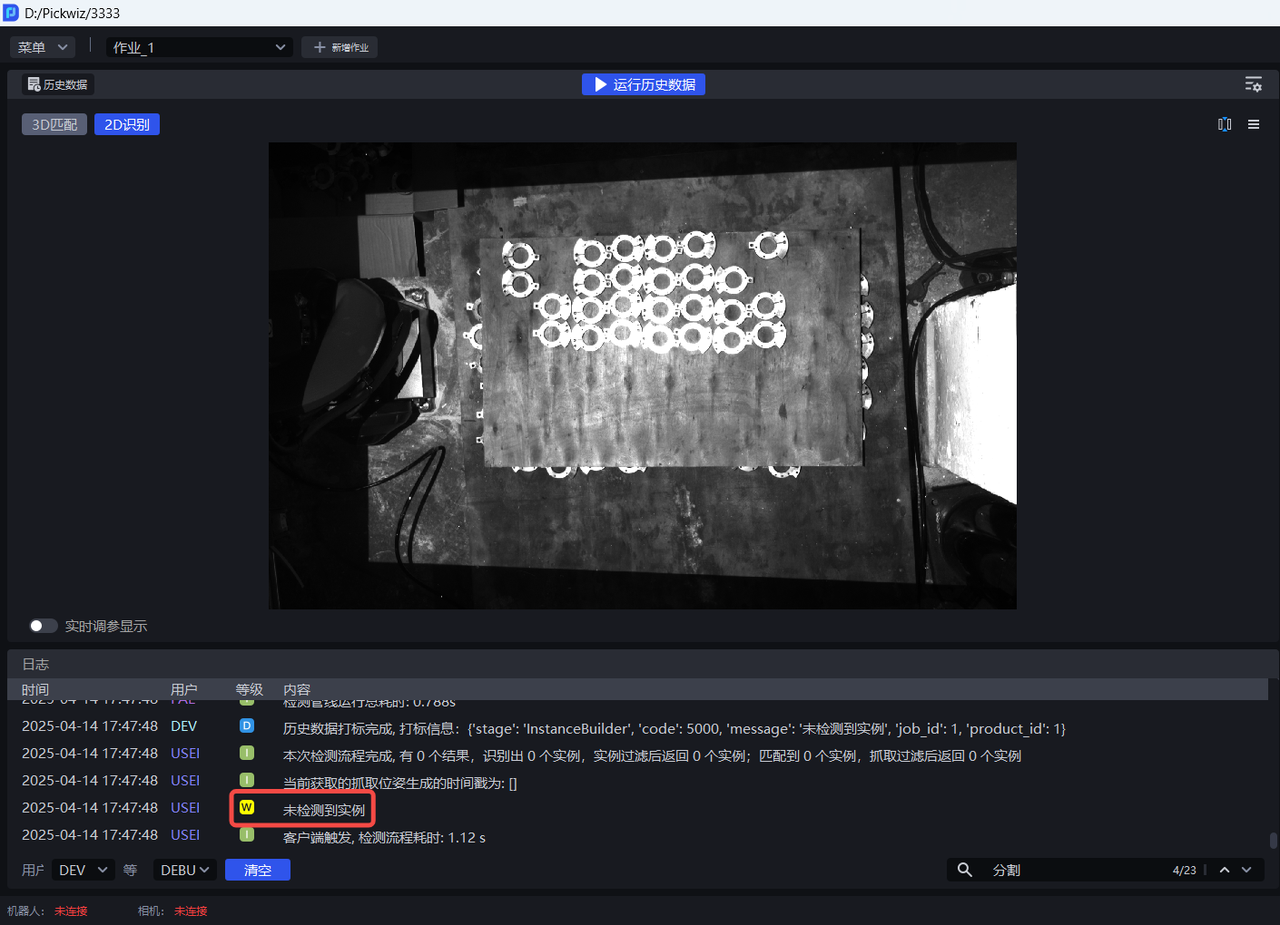The height and width of the screenshot is (925, 1280).
Task: Click the yellow W warning level icon
Action: click(246, 808)
